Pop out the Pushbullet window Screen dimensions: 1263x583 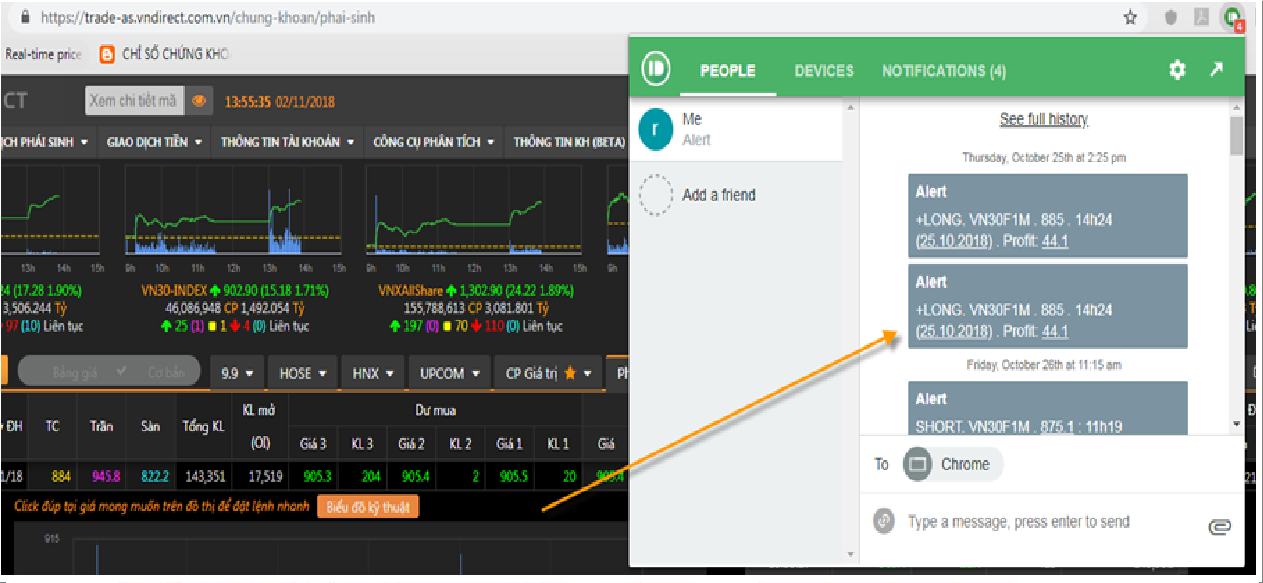(1216, 70)
